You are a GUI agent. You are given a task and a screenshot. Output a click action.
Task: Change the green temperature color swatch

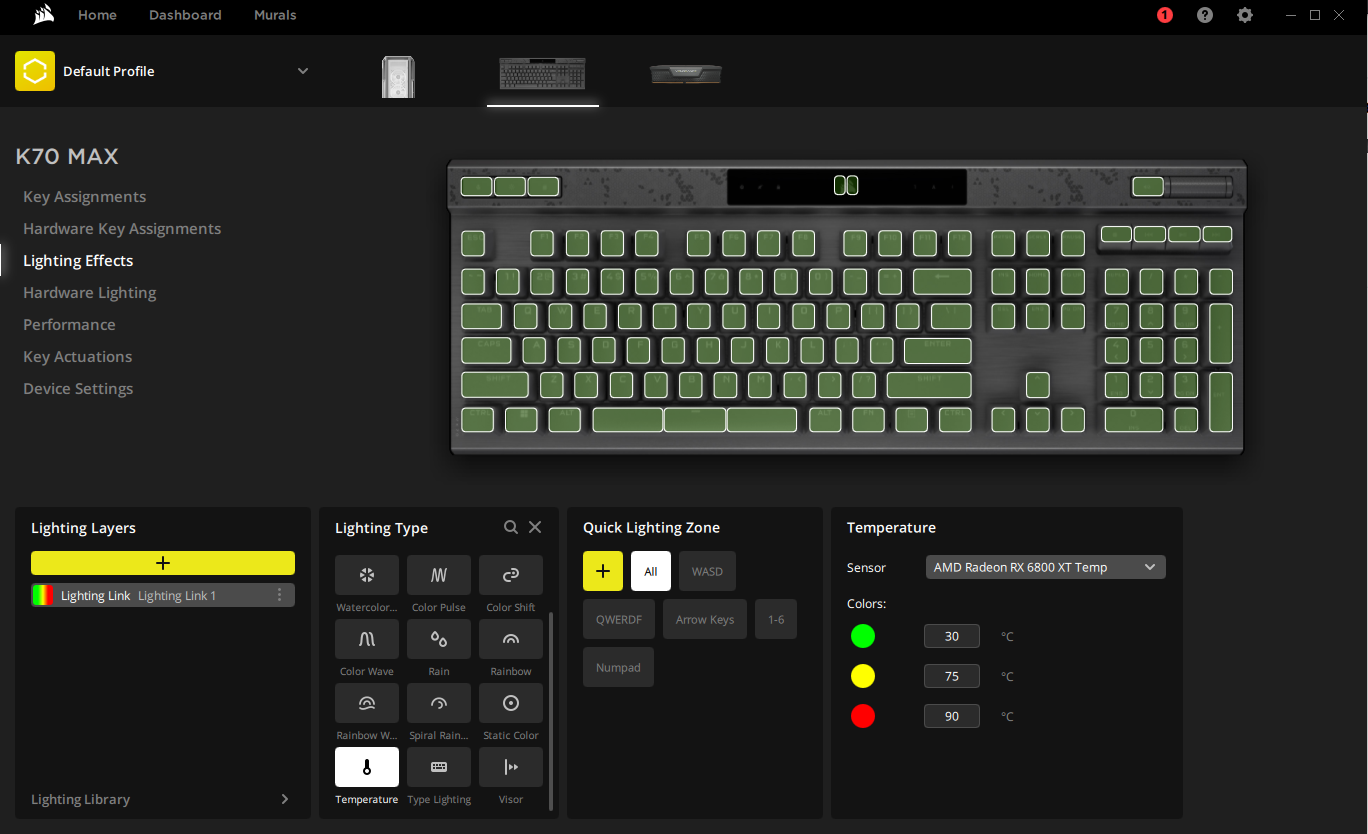coord(863,636)
